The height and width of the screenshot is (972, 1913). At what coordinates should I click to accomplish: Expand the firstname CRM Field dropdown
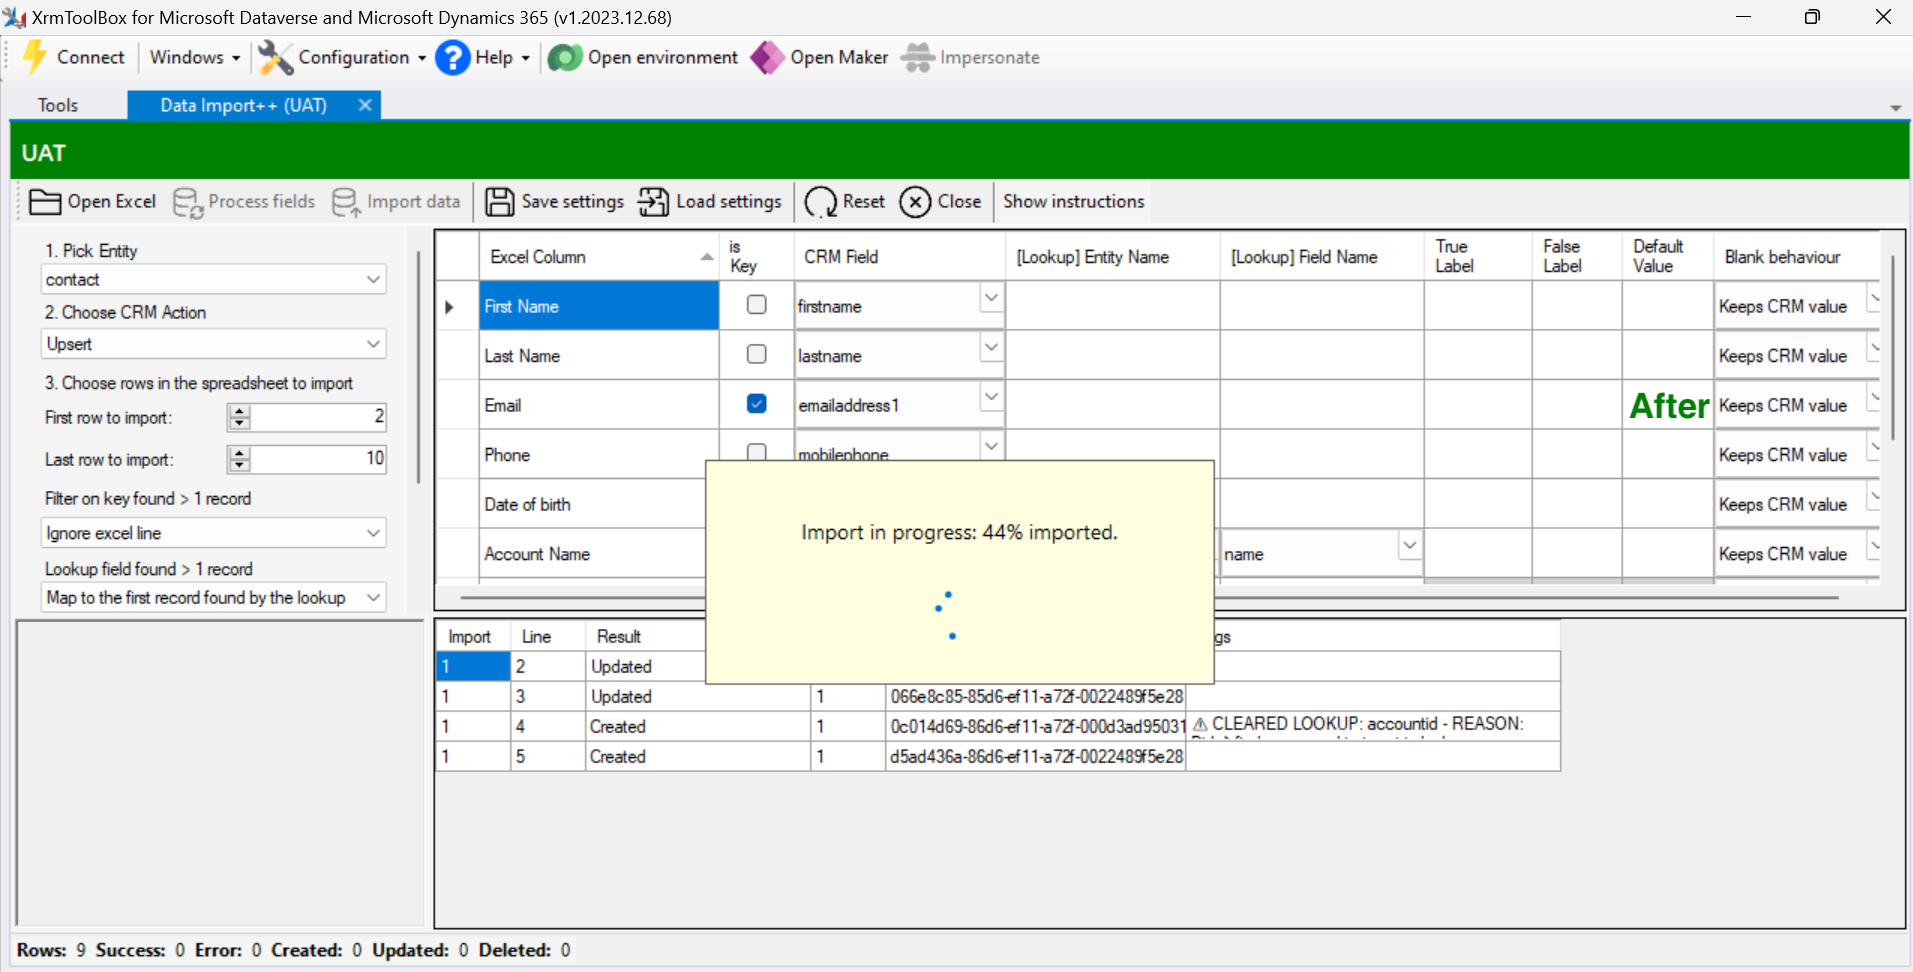click(x=989, y=297)
